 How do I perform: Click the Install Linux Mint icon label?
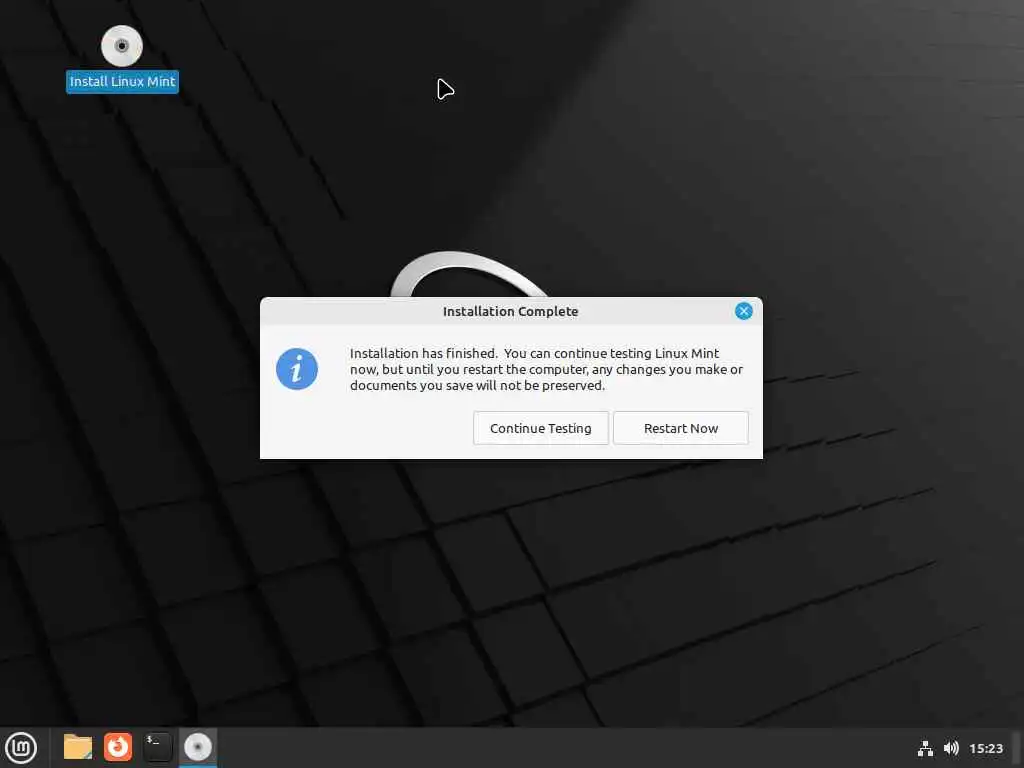coord(122,82)
